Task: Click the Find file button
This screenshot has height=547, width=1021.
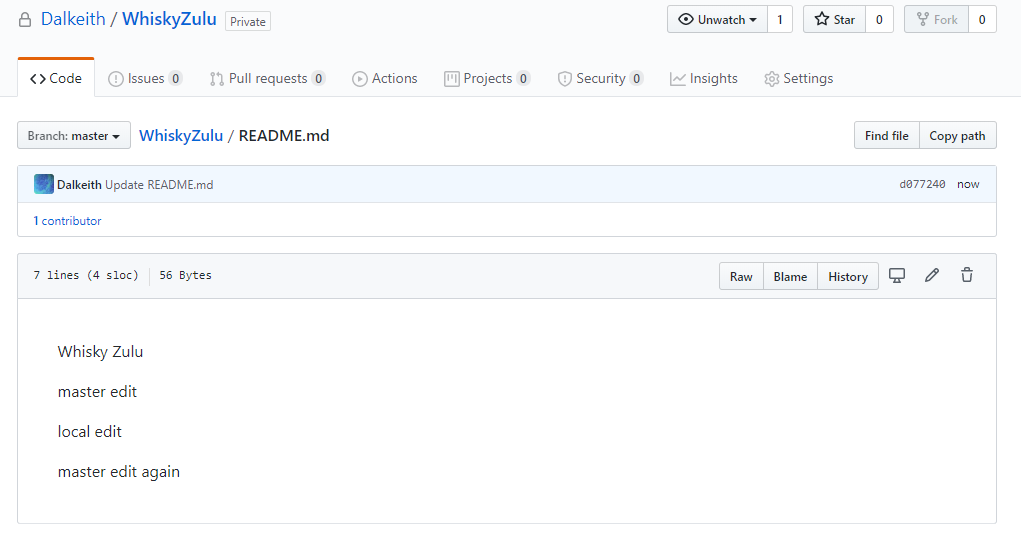Action: click(886, 135)
